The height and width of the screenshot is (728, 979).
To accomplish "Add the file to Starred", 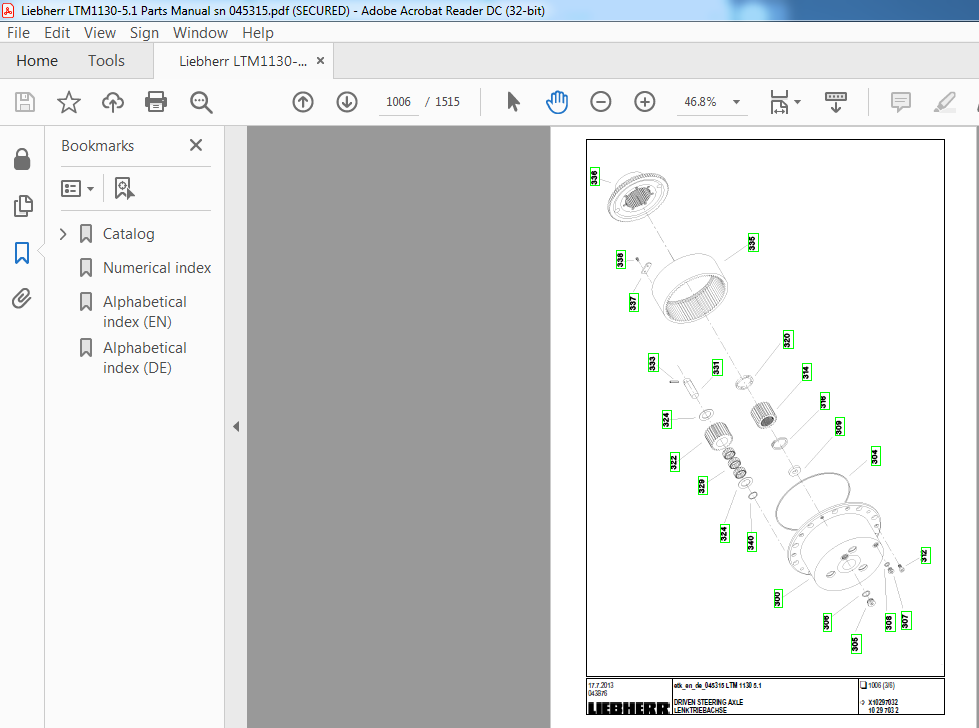I will click(x=69, y=102).
